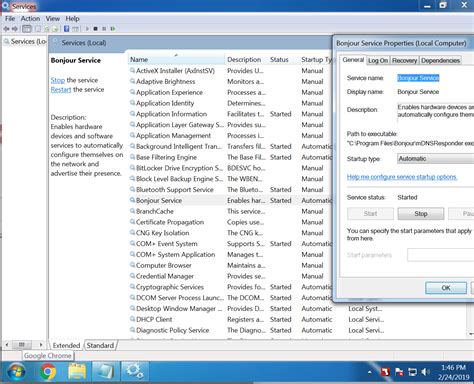Open Help via the blue toolbar icon
The width and height of the screenshot is (474, 384).
[x=66, y=29]
